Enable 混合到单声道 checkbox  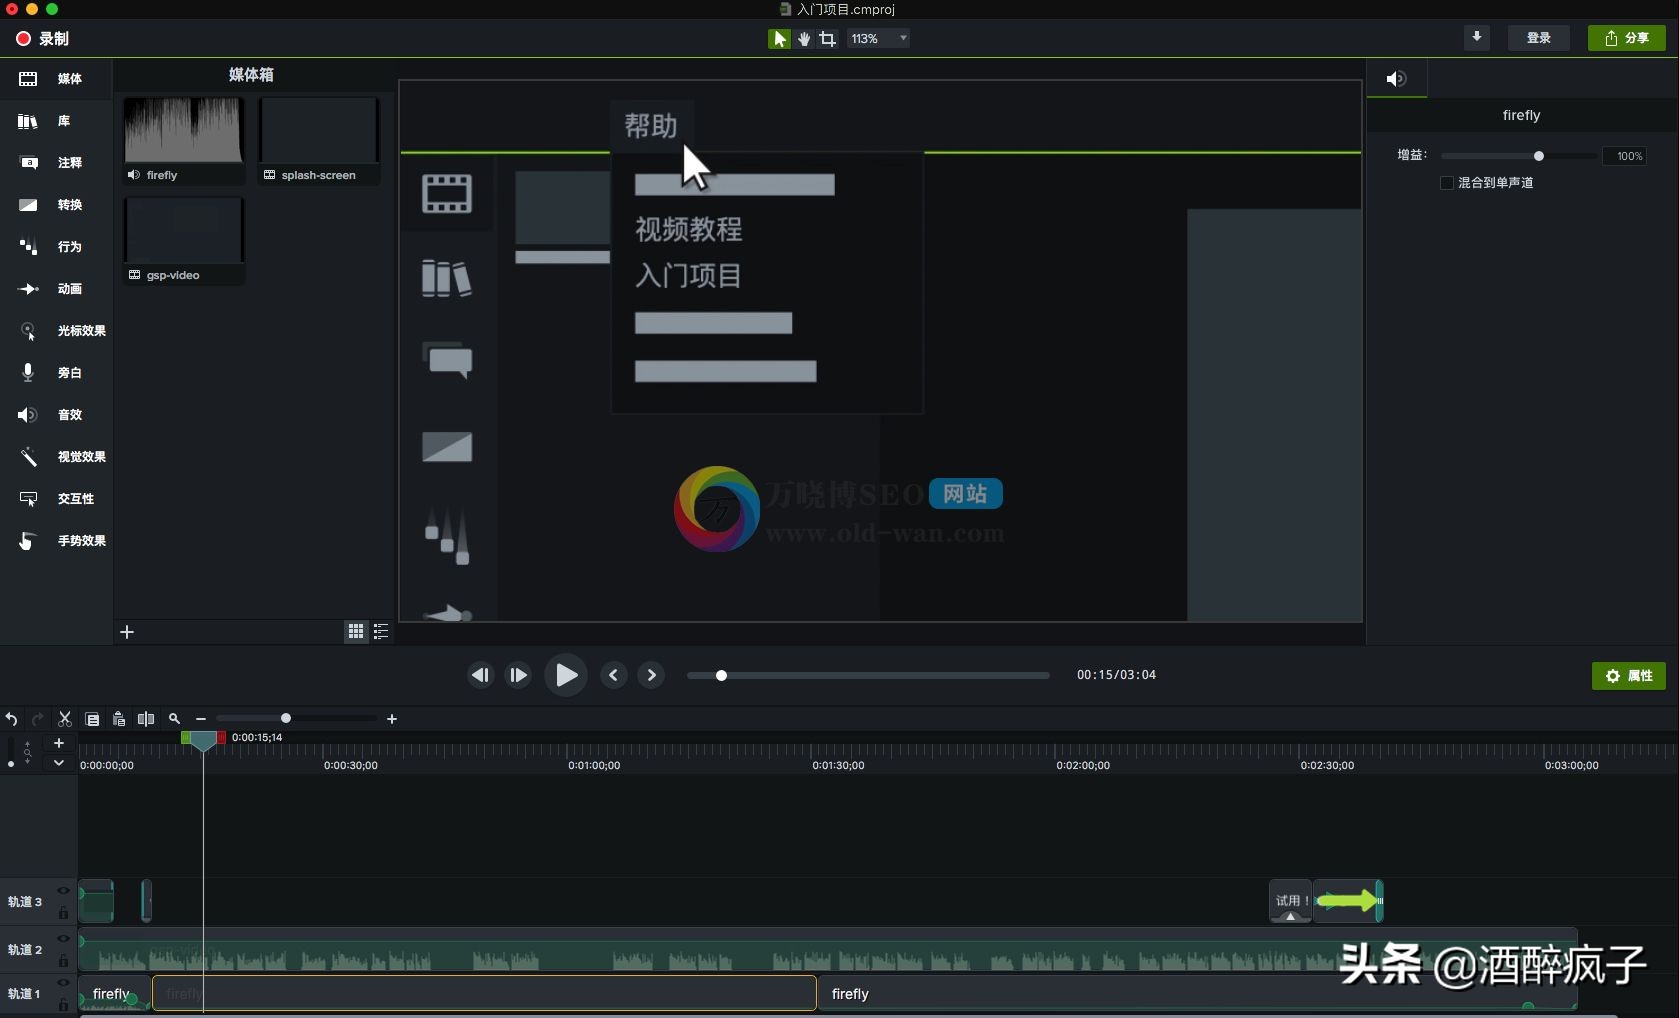[x=1446, y=183]
